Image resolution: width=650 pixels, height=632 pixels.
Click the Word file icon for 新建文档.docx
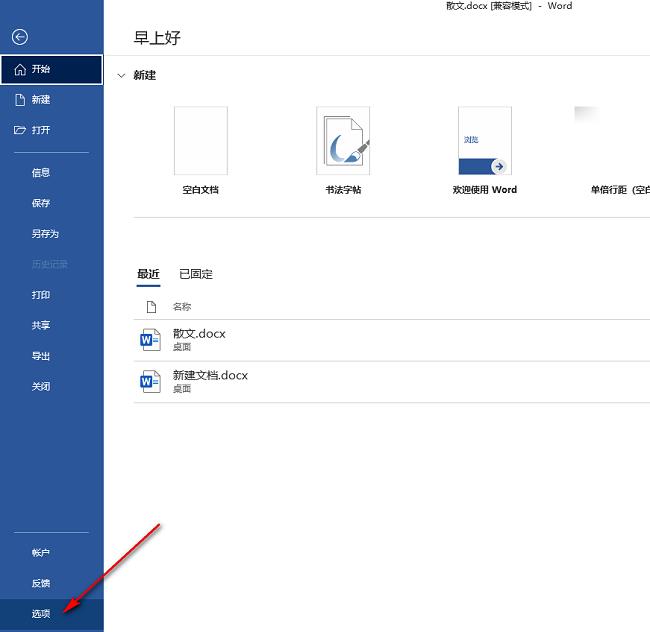coord(150,381)
